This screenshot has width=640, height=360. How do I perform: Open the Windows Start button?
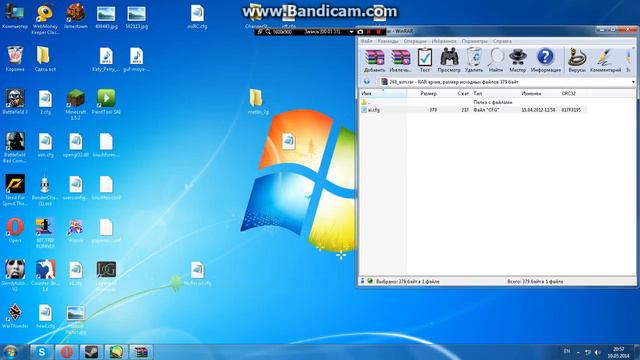point(10,351)
